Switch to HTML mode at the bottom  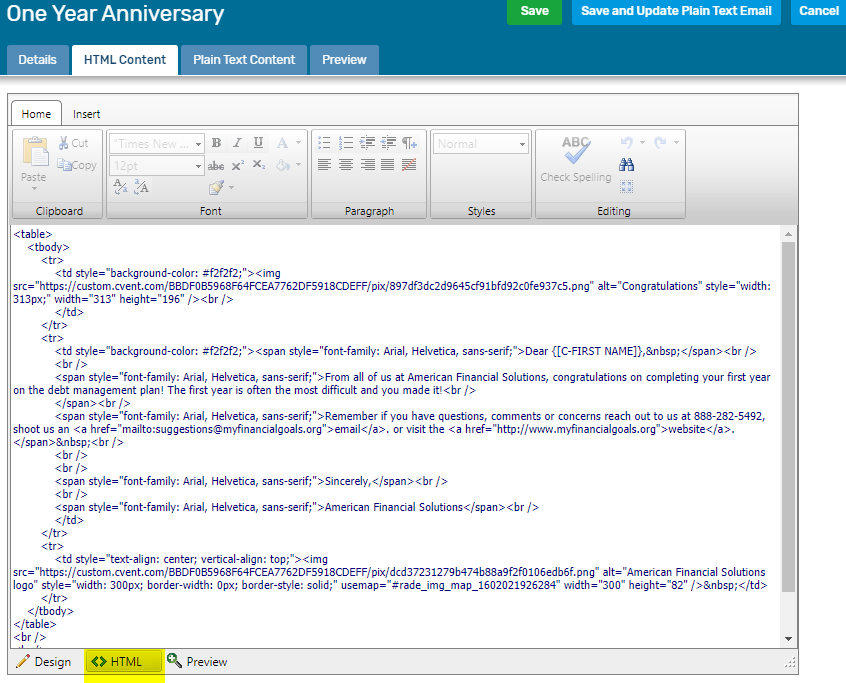(x=124, y=661)
